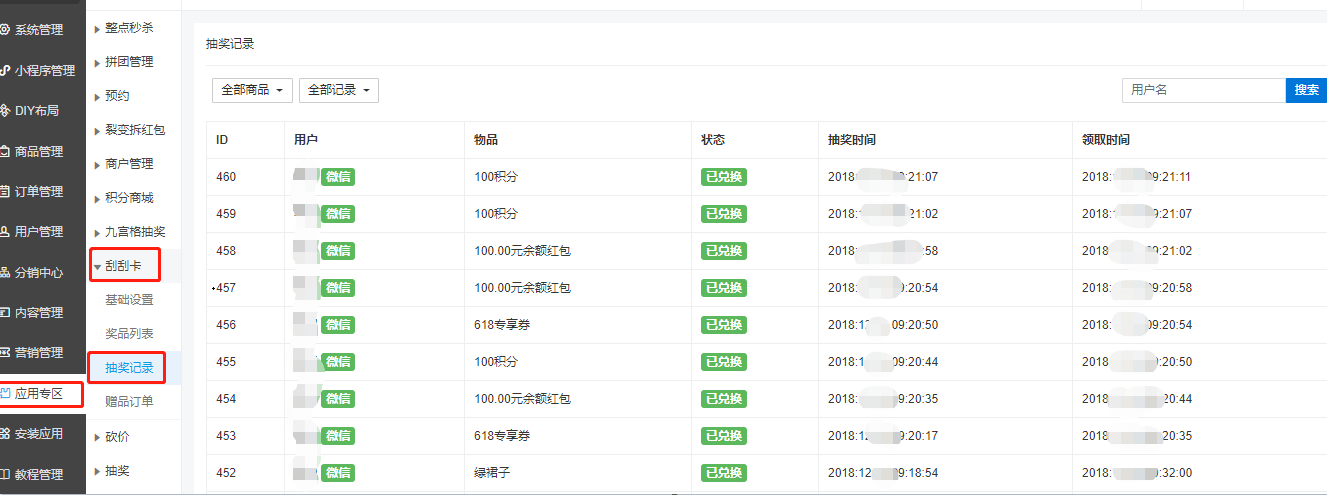
Task: Open 奖品列表 under 刮刮卡
Action: click(x=130, y=334)
